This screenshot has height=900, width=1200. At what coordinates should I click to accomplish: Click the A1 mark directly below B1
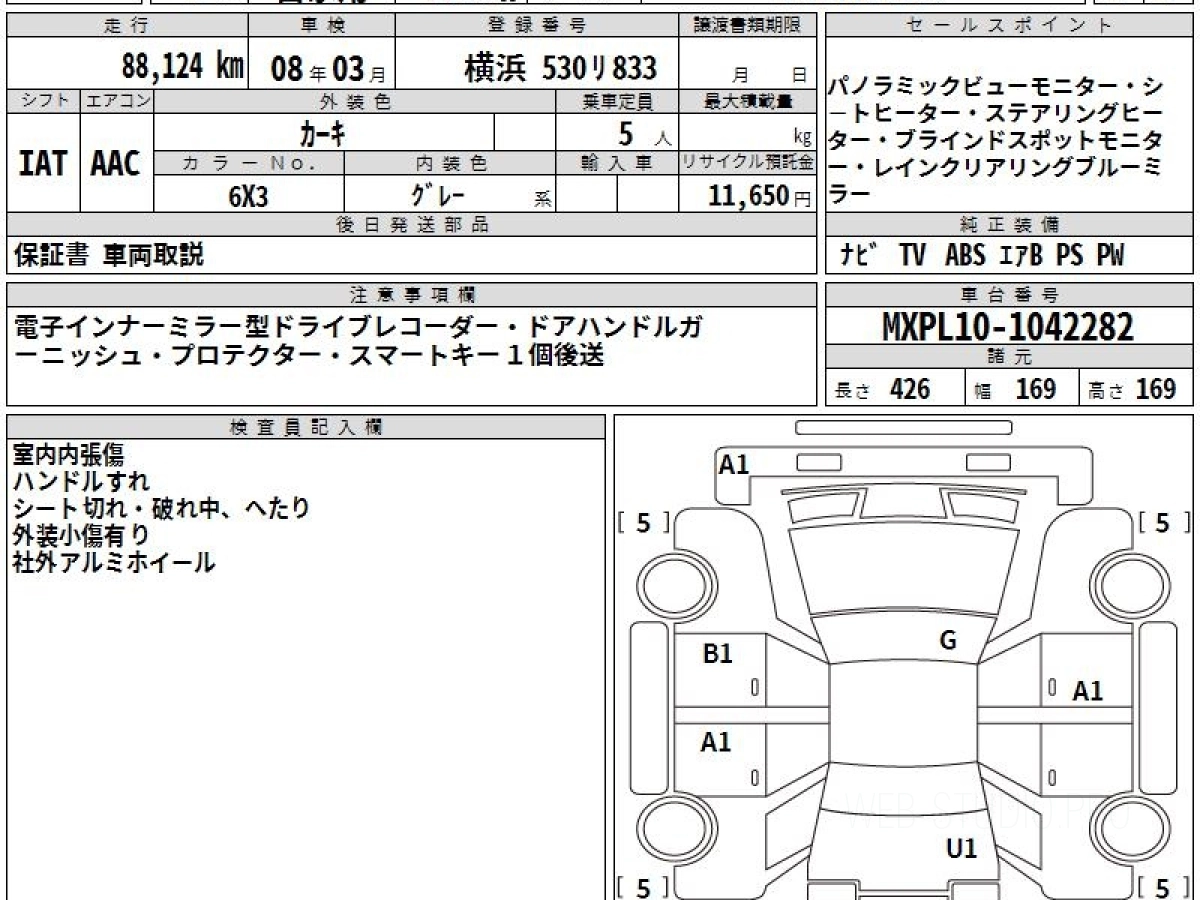pyautogui.click(x=716, y=742)
